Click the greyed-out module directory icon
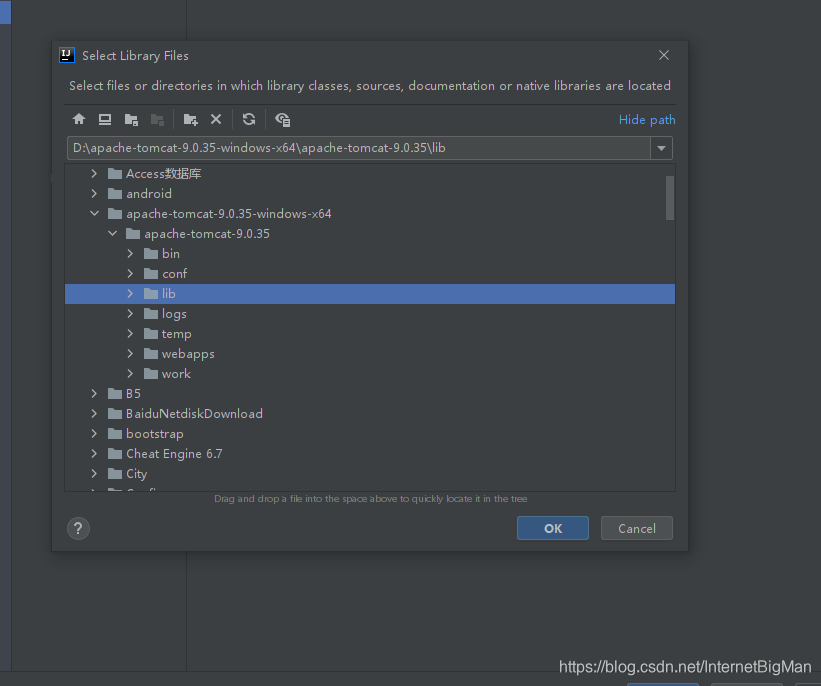The height and width of the screenshot is (686, 821). [x=157, y=119]
